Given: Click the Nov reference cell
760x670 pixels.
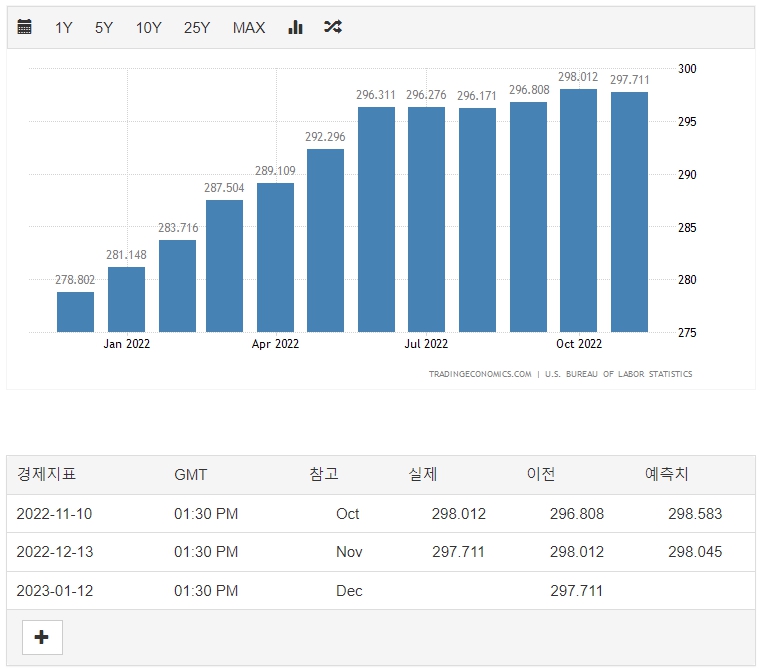Looking at the screenshot, I should [349, 552].
